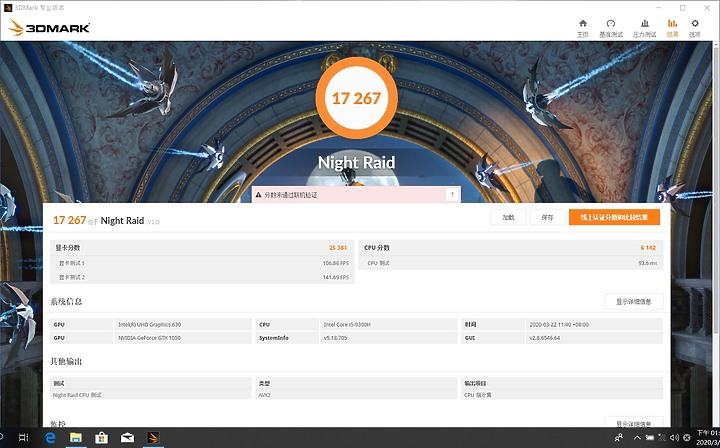Click the date 2020-03-22 11:40 +08:00
Viewport: 720px width, 448px height.
pos(559,325)
